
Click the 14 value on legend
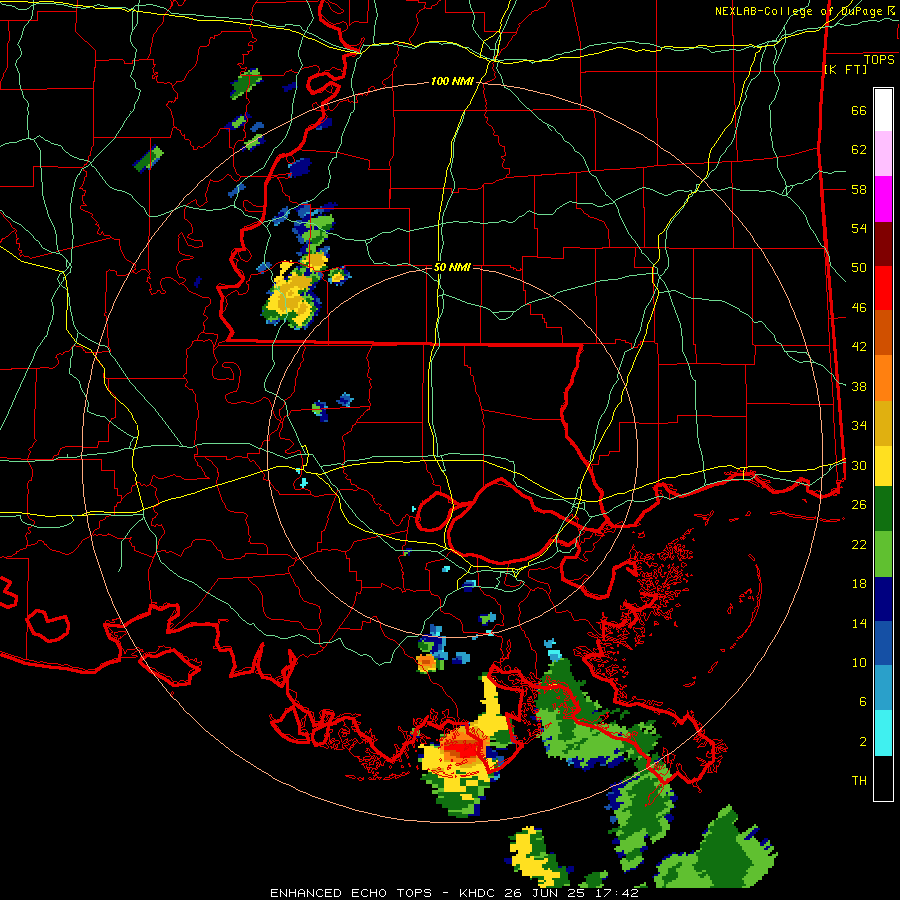pos(859,623)
